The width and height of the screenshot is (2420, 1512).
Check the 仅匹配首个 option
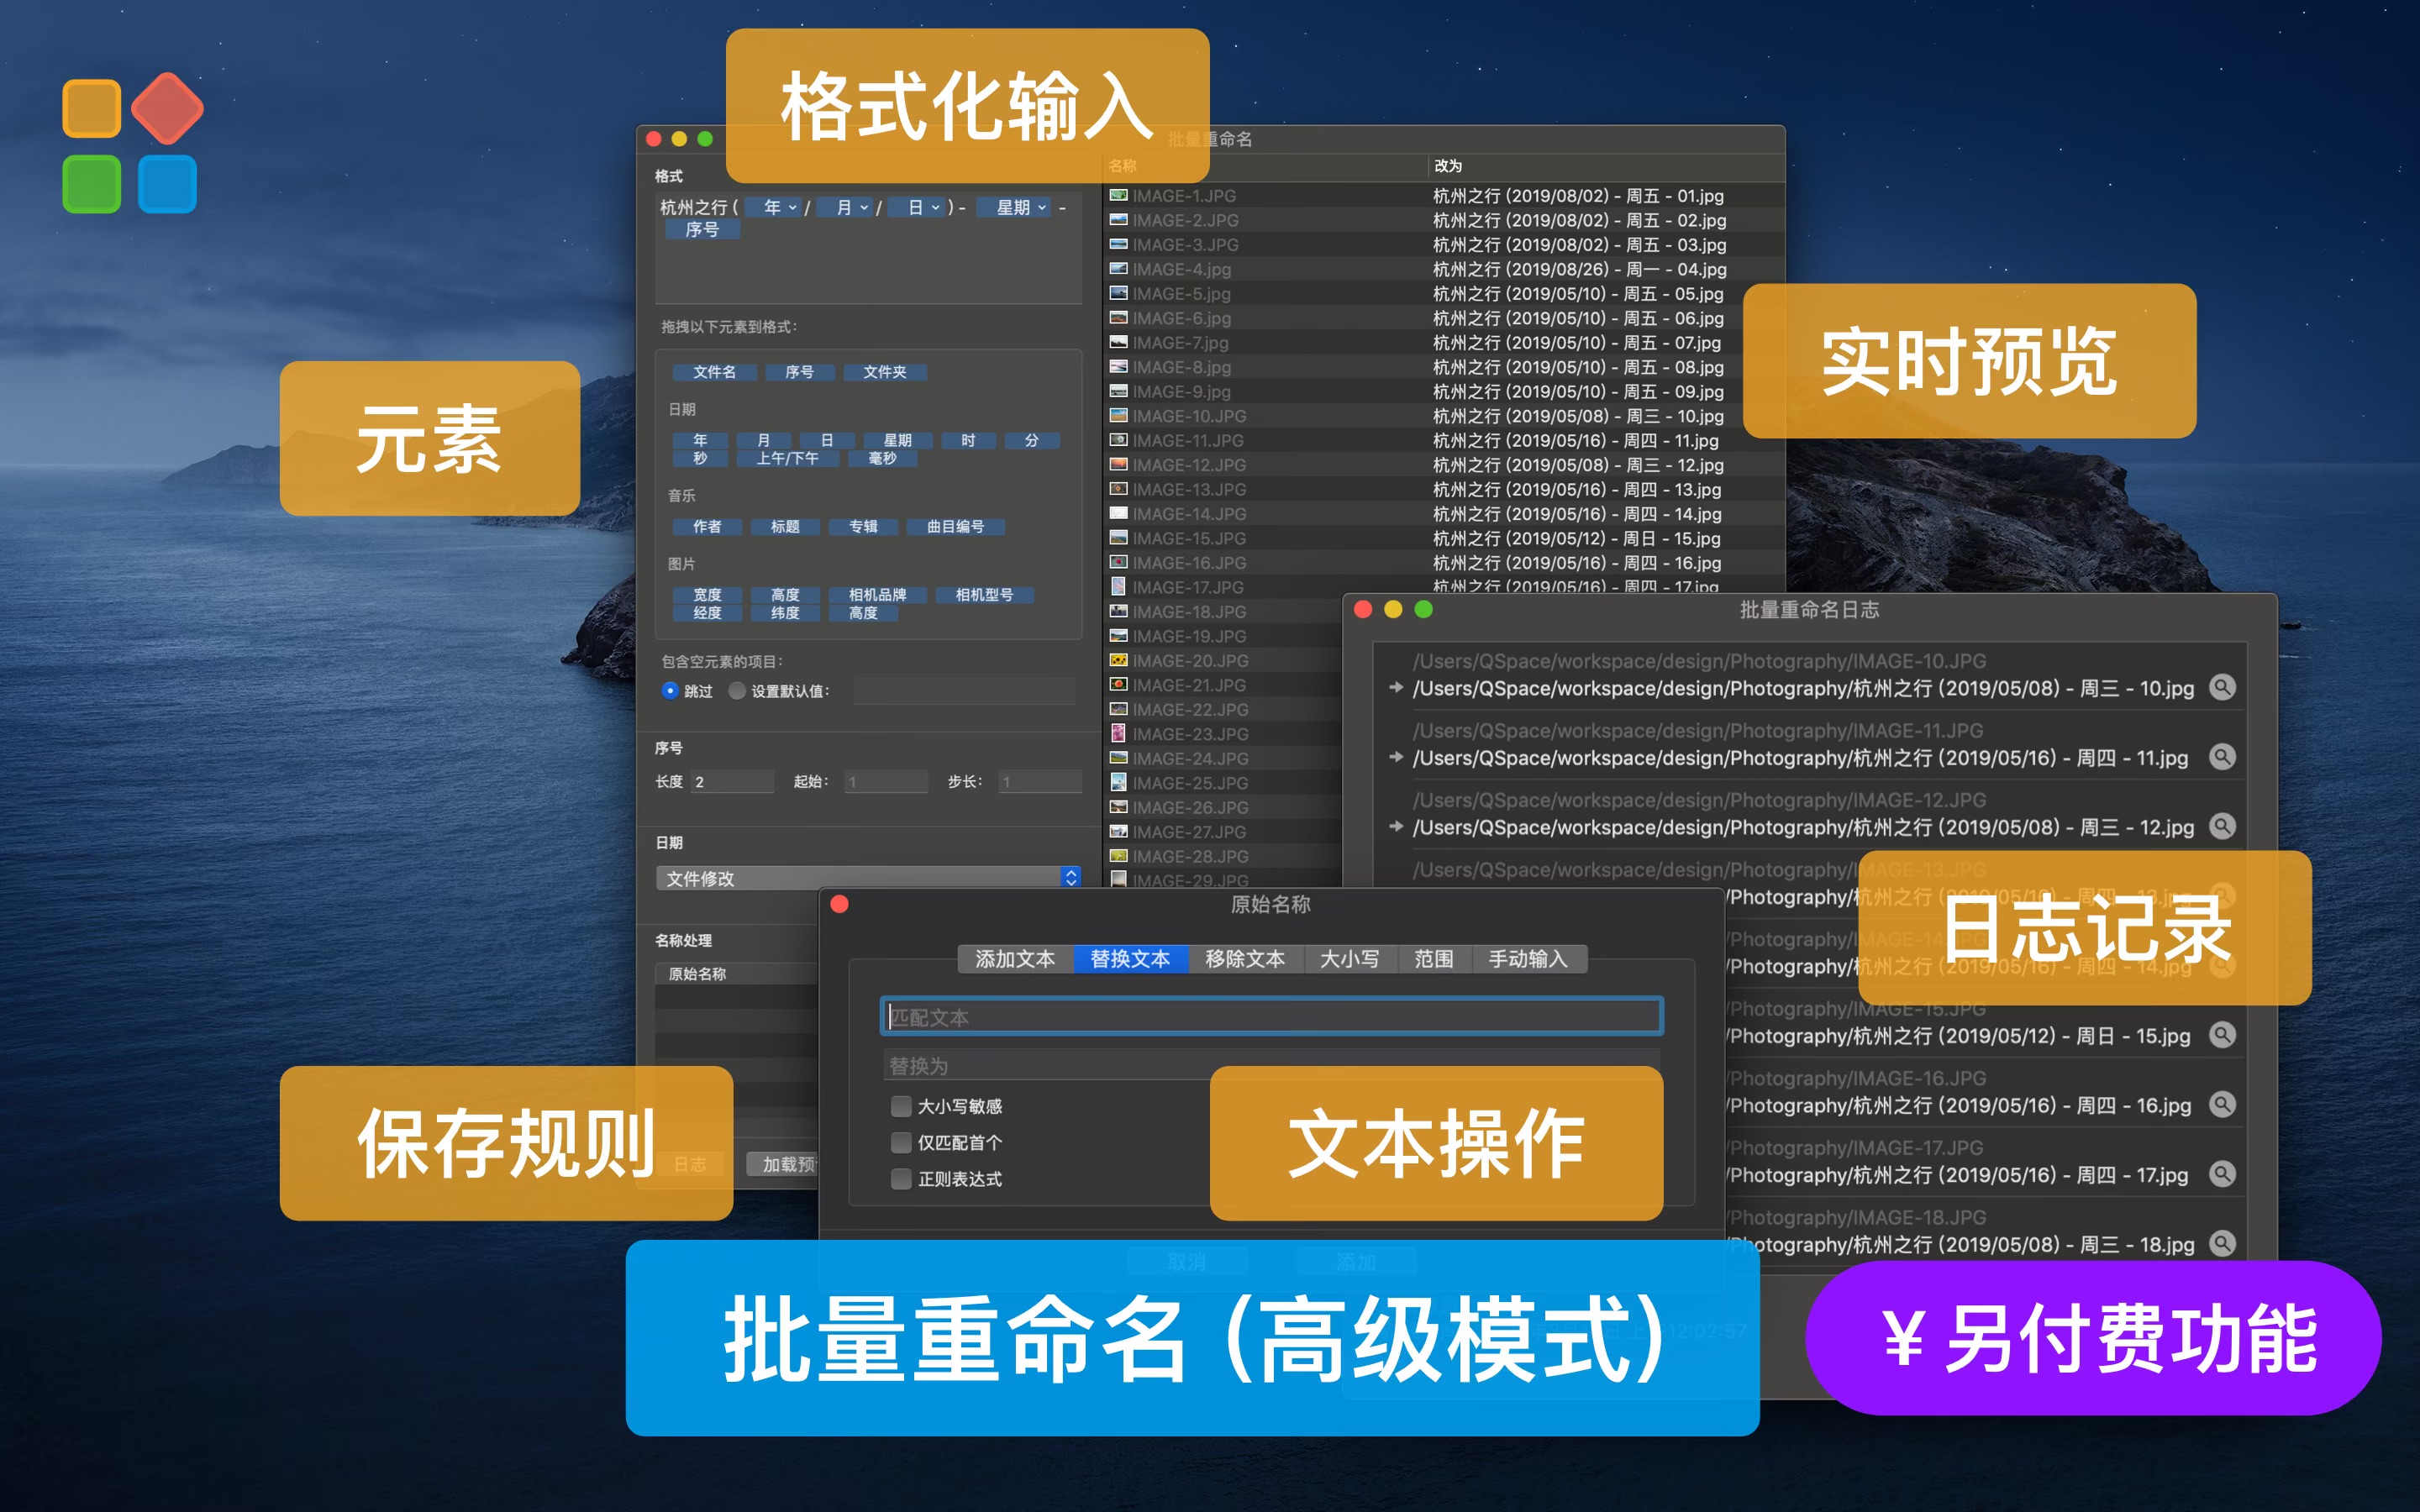click(901, 1142)
